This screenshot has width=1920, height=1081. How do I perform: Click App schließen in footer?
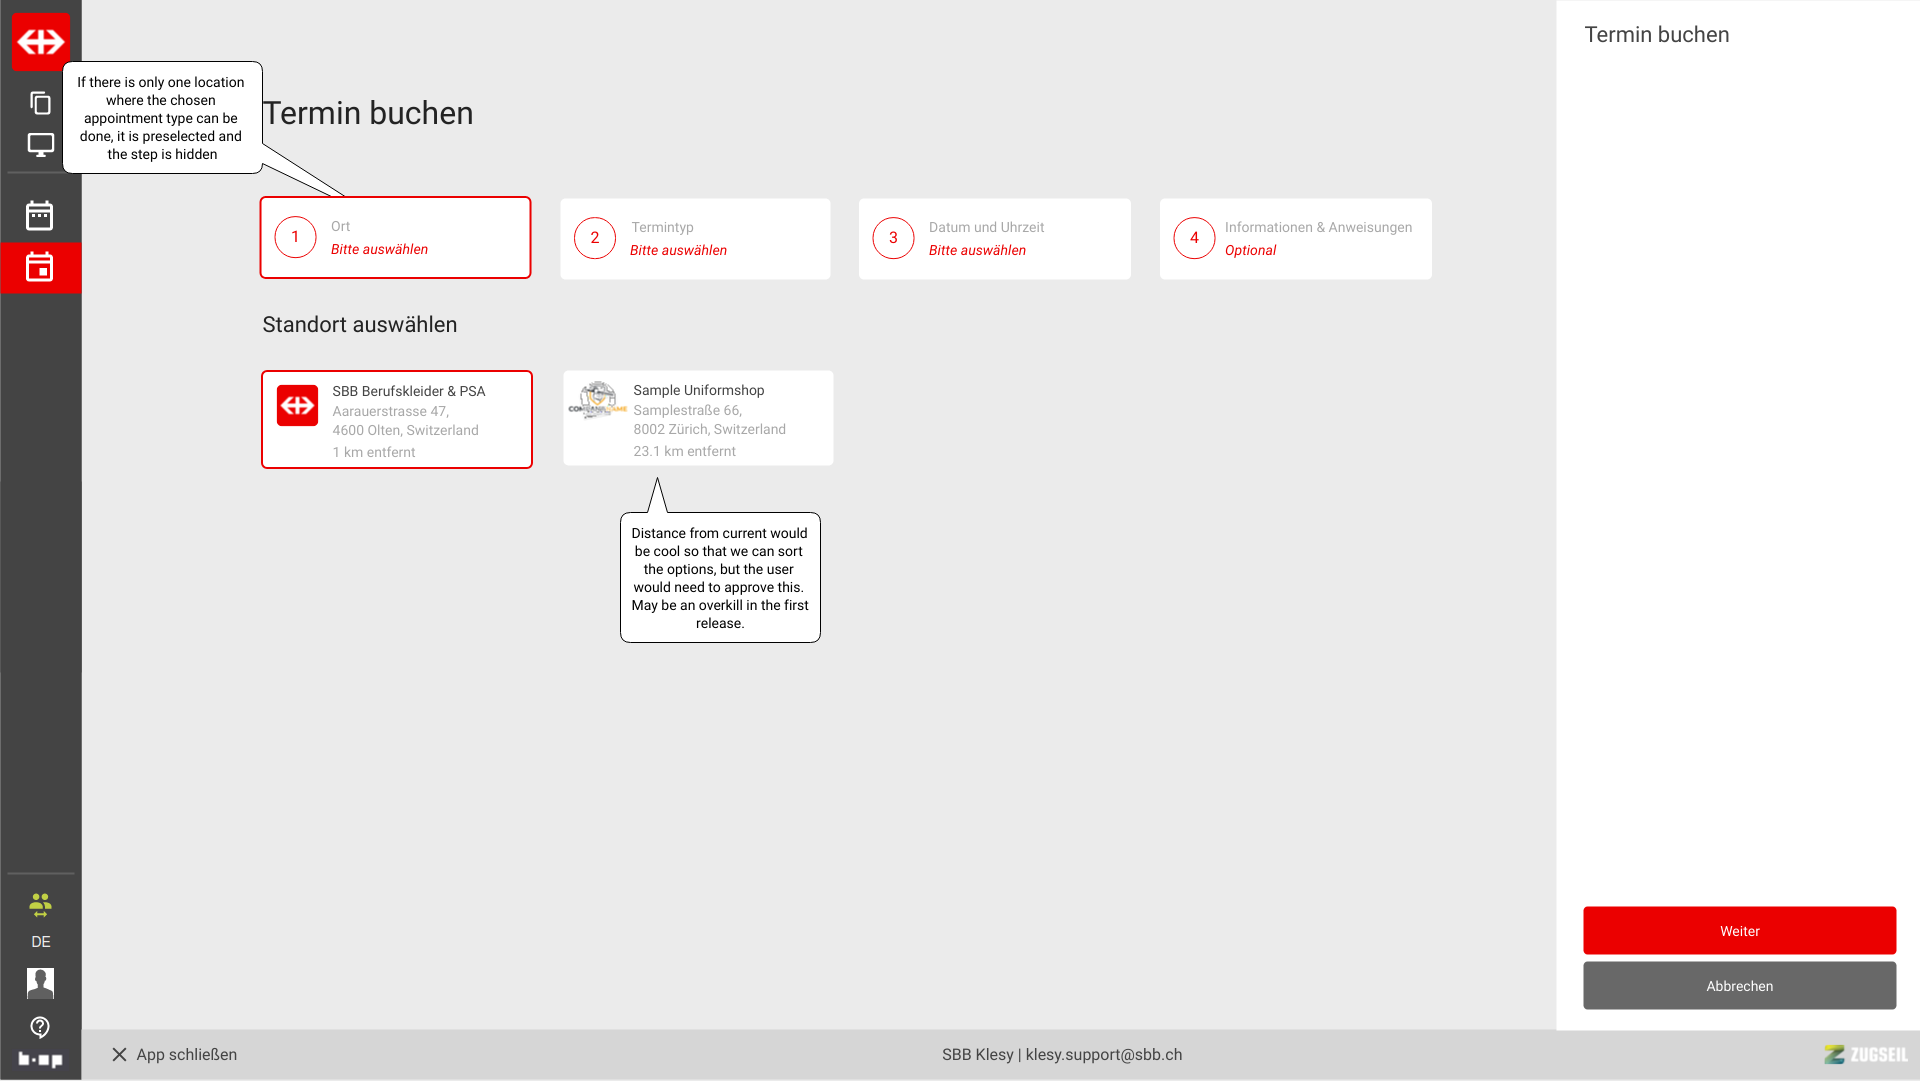174,1055
